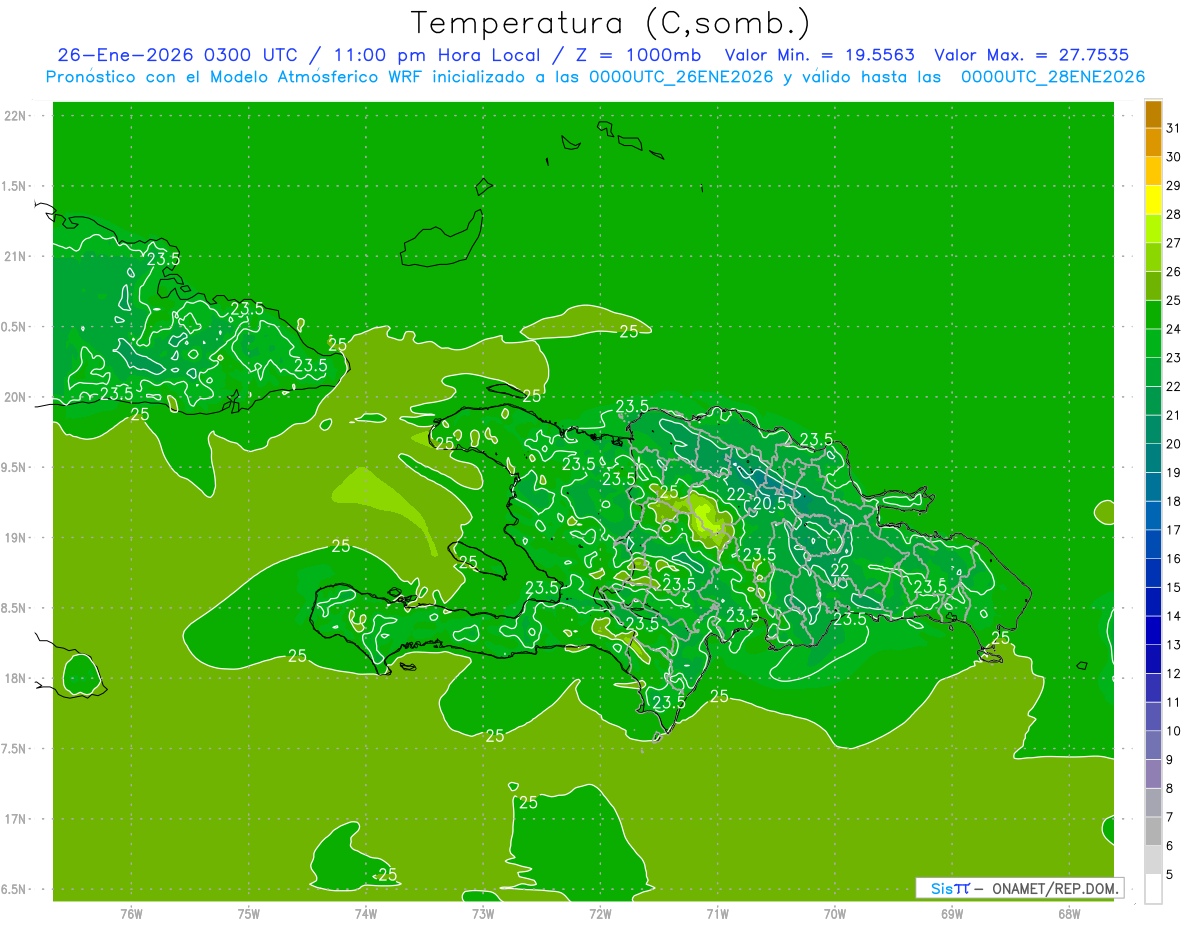Screen dimensions: 1200x927
Task: Click the '24' colorbar label
Action: tap(1173, 329)
